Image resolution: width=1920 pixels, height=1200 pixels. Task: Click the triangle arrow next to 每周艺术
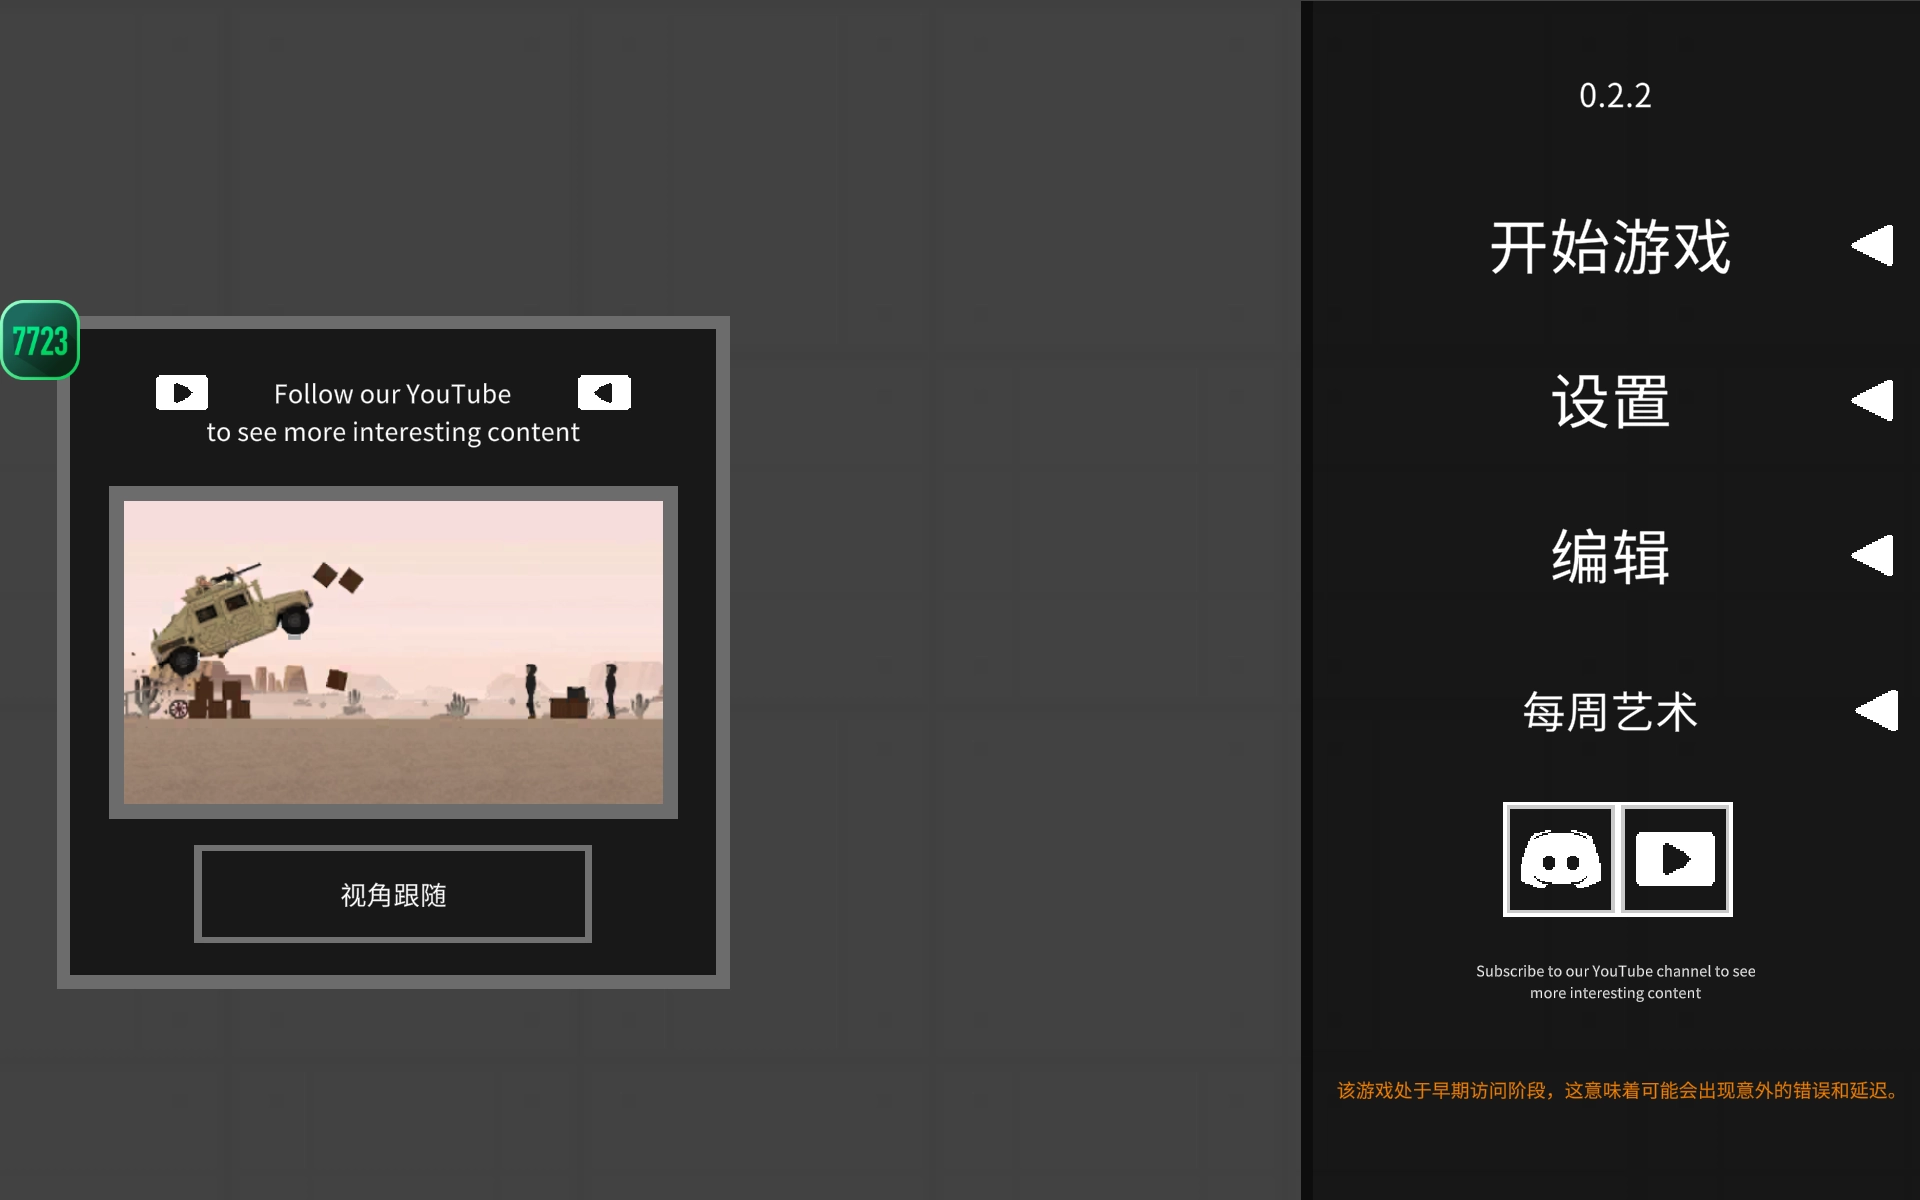(1877, 711)
